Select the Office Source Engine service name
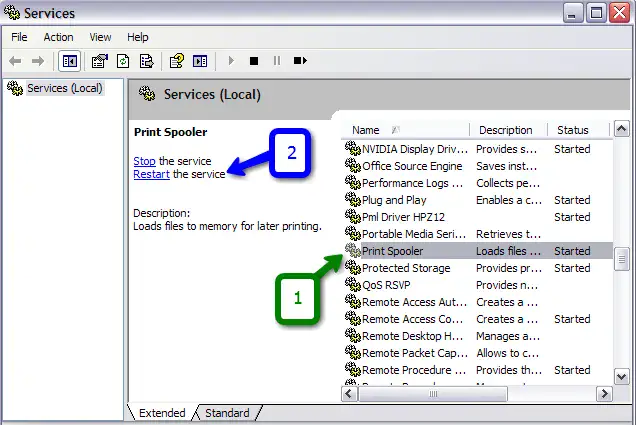Screen dimensions: 636x425 click(x=412, y=166)
